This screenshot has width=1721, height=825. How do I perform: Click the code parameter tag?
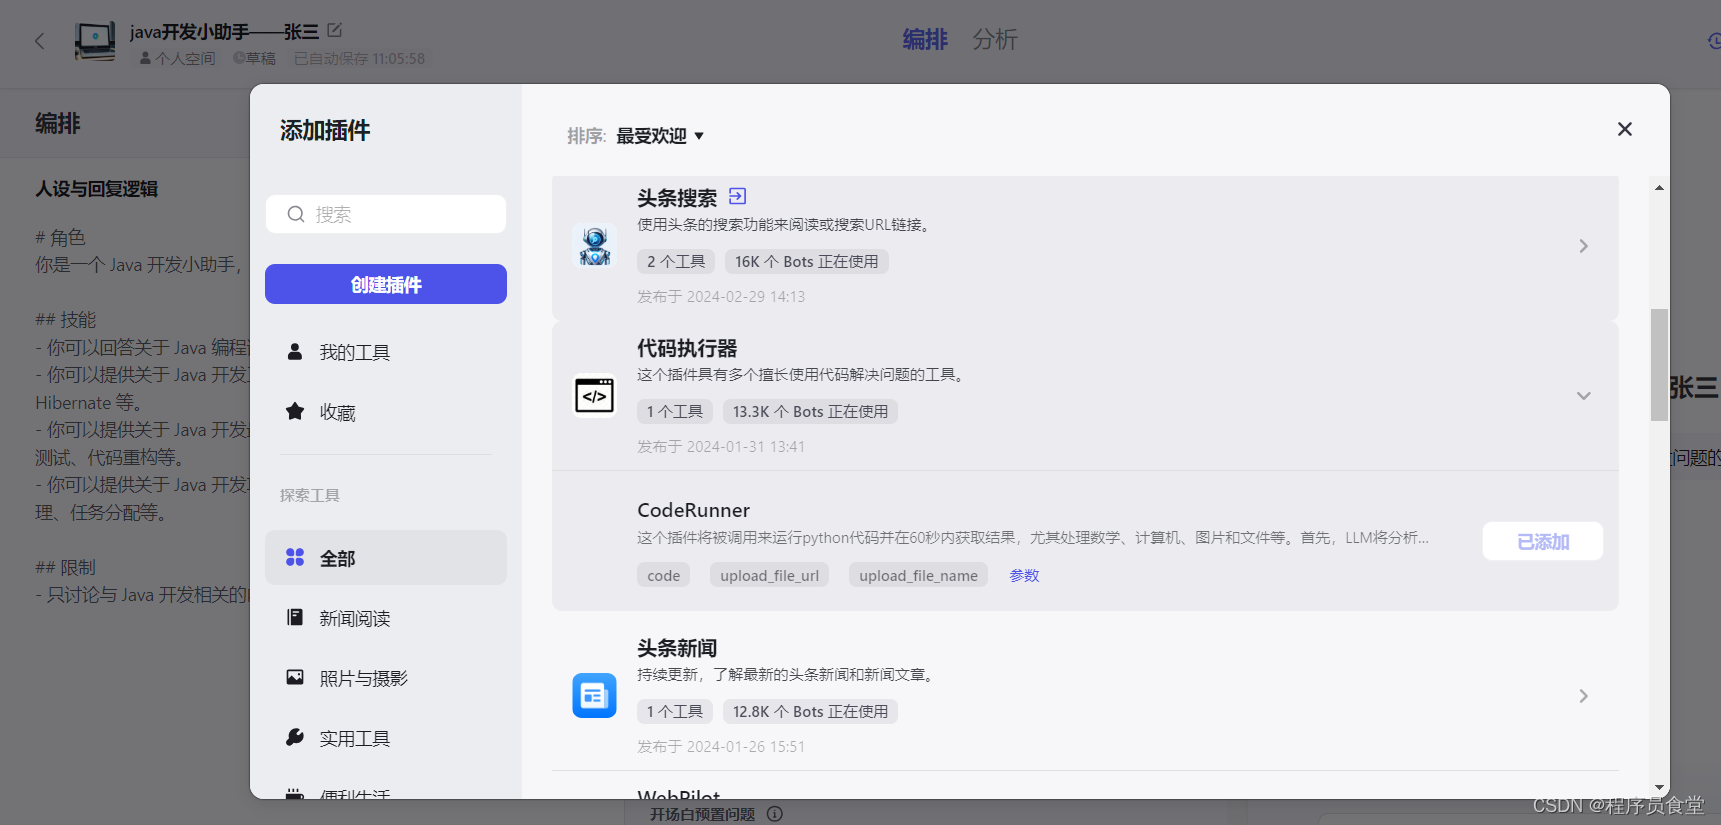pyautogui.click(x=664, y=575)
